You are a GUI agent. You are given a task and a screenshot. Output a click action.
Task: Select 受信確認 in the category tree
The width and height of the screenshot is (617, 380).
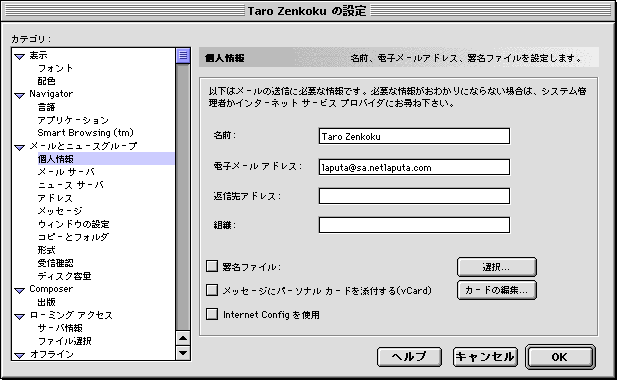pyautogui.click(x=55, y=263)
